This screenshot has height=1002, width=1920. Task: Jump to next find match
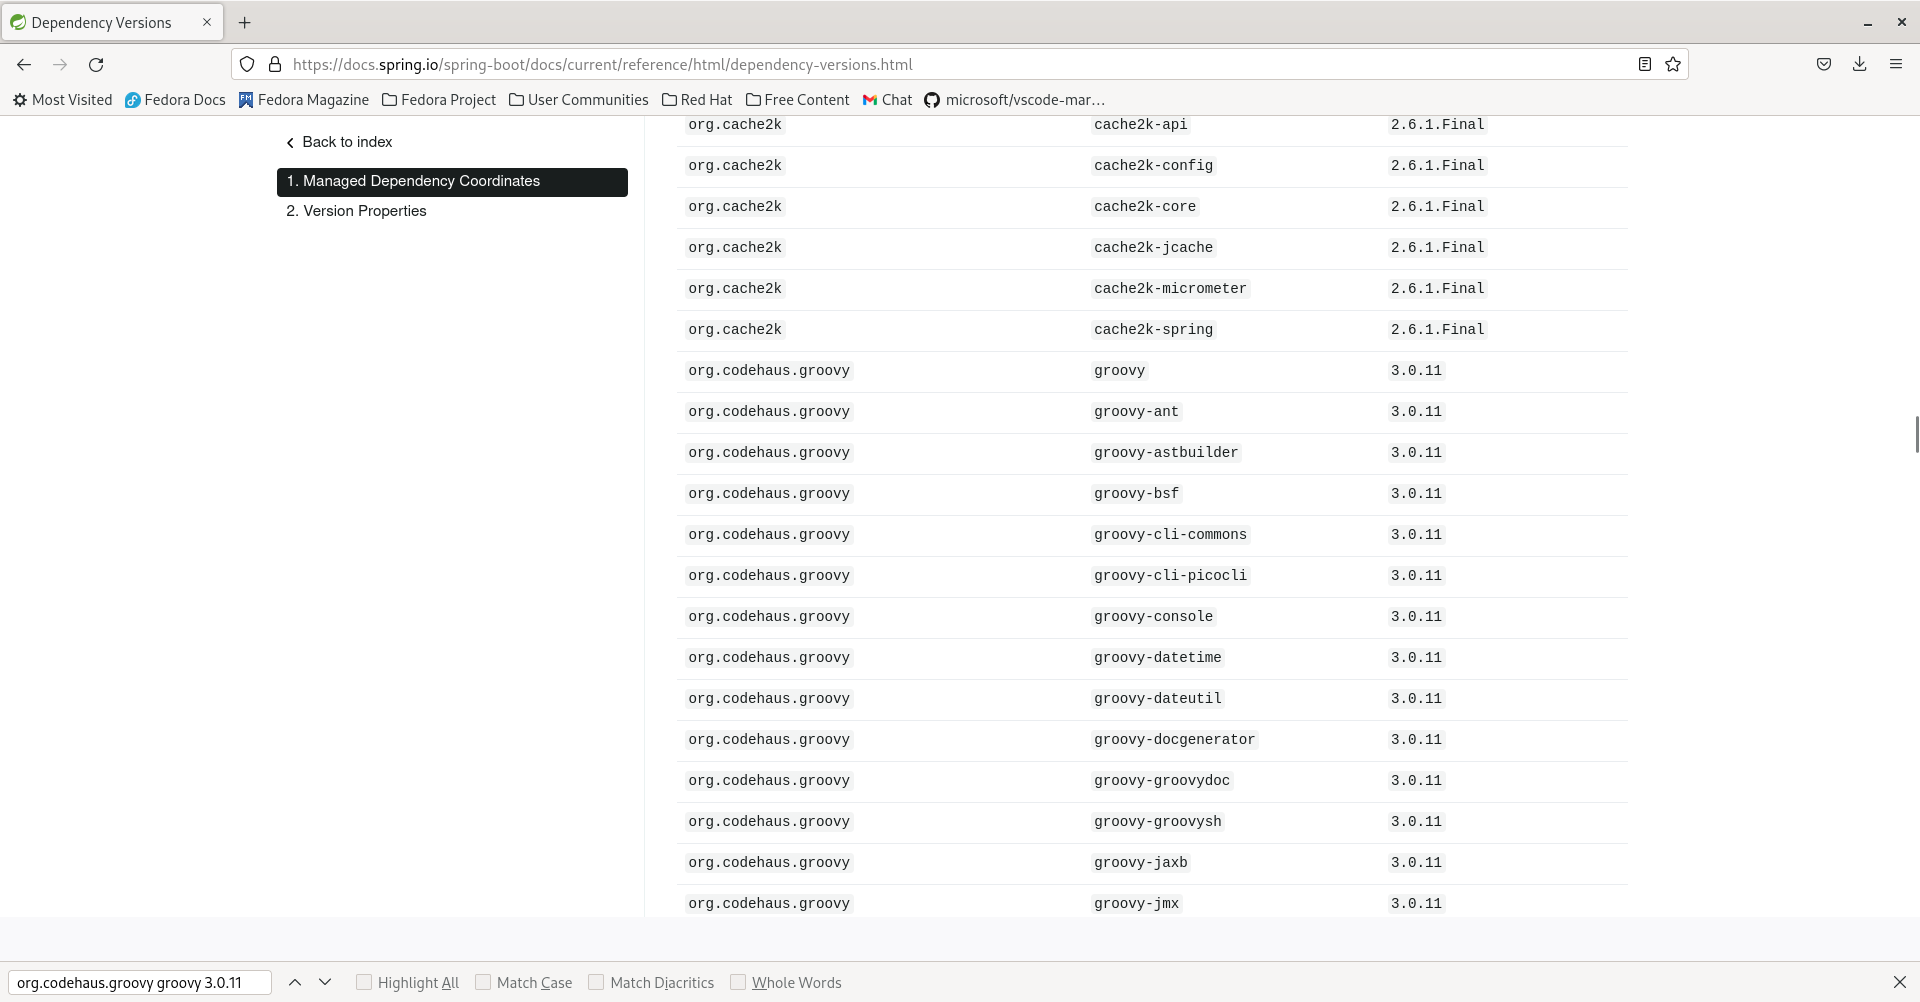pos(325,982)
